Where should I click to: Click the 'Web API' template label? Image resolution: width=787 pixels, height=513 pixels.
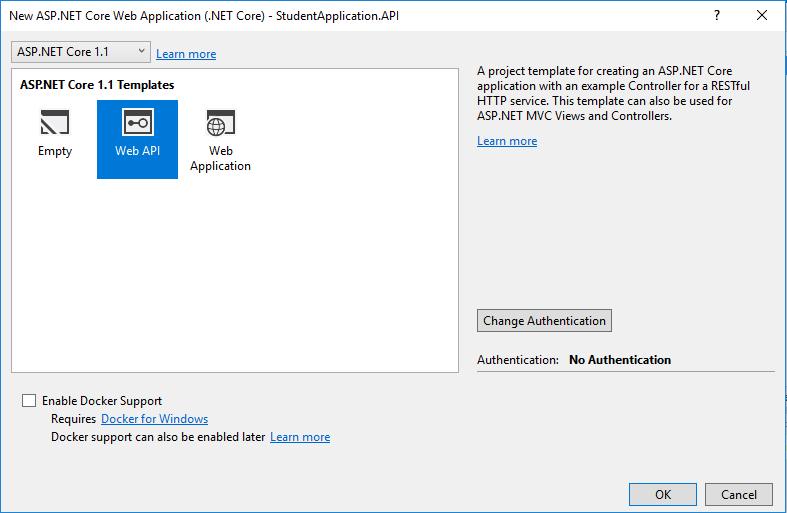tap(138, 151)
